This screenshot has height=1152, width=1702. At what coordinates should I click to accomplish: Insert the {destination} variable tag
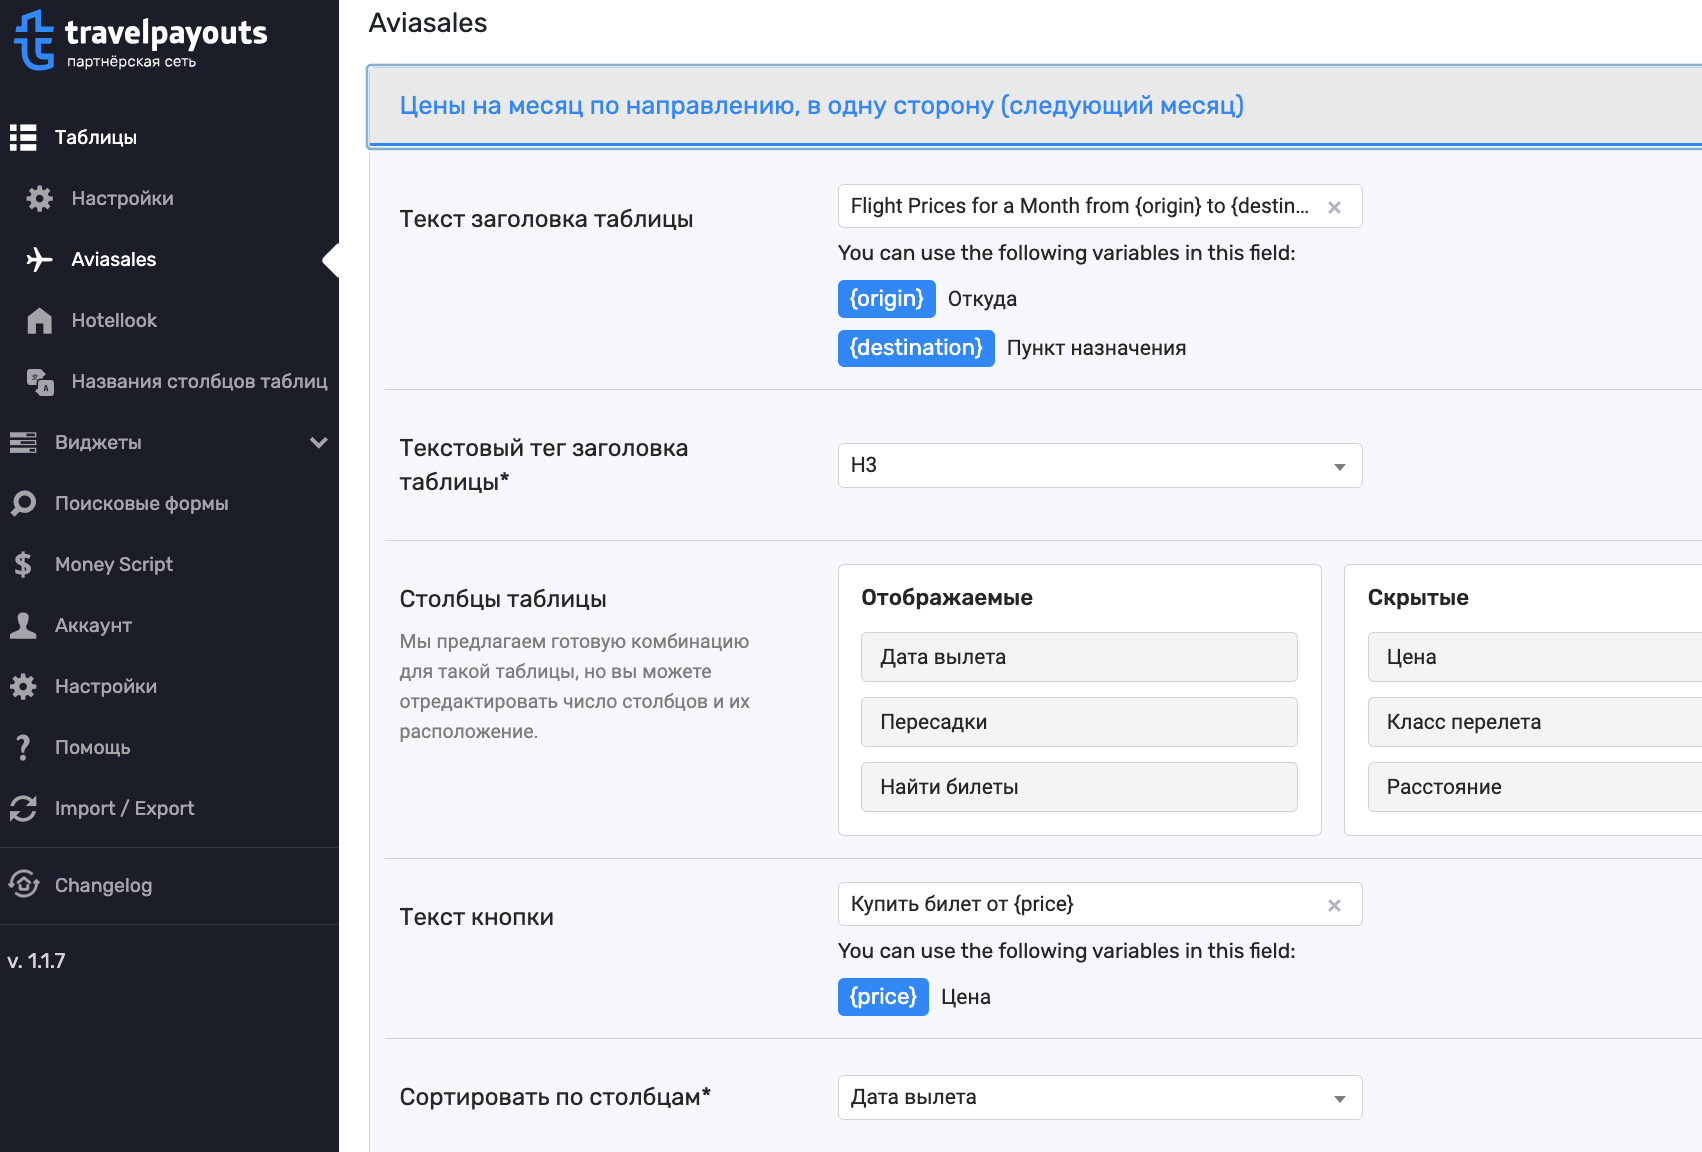pyautogui.click(x=916, y=348)
